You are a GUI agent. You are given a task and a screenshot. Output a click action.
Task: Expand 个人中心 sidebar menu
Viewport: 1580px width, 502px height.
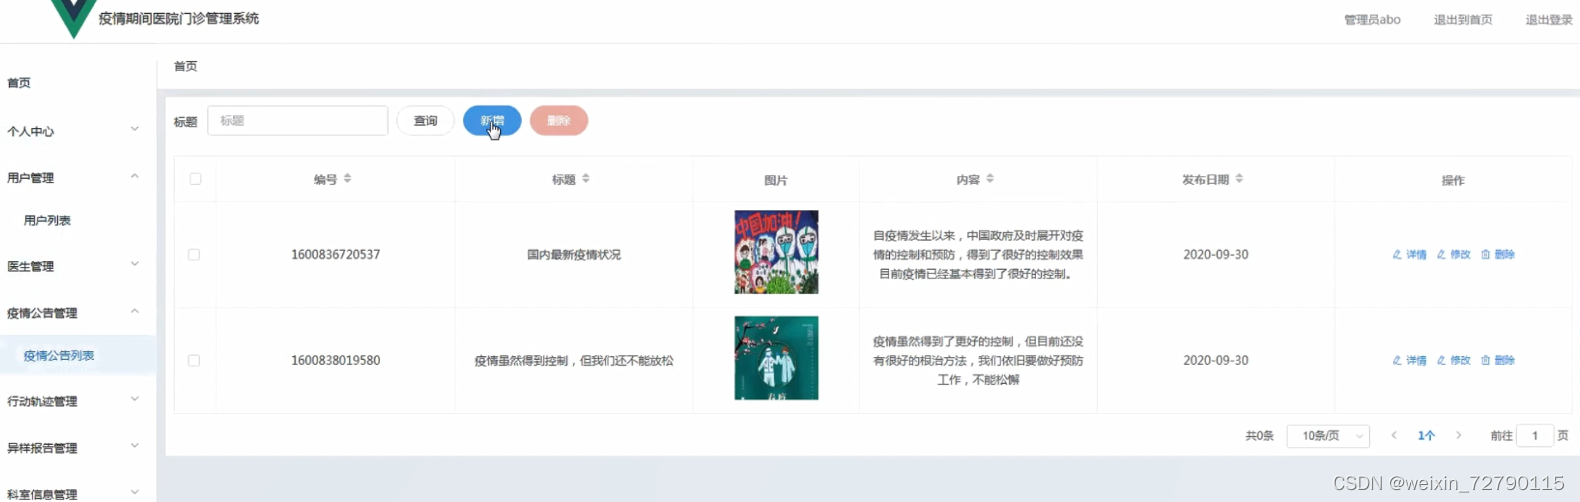pos(78,131)
